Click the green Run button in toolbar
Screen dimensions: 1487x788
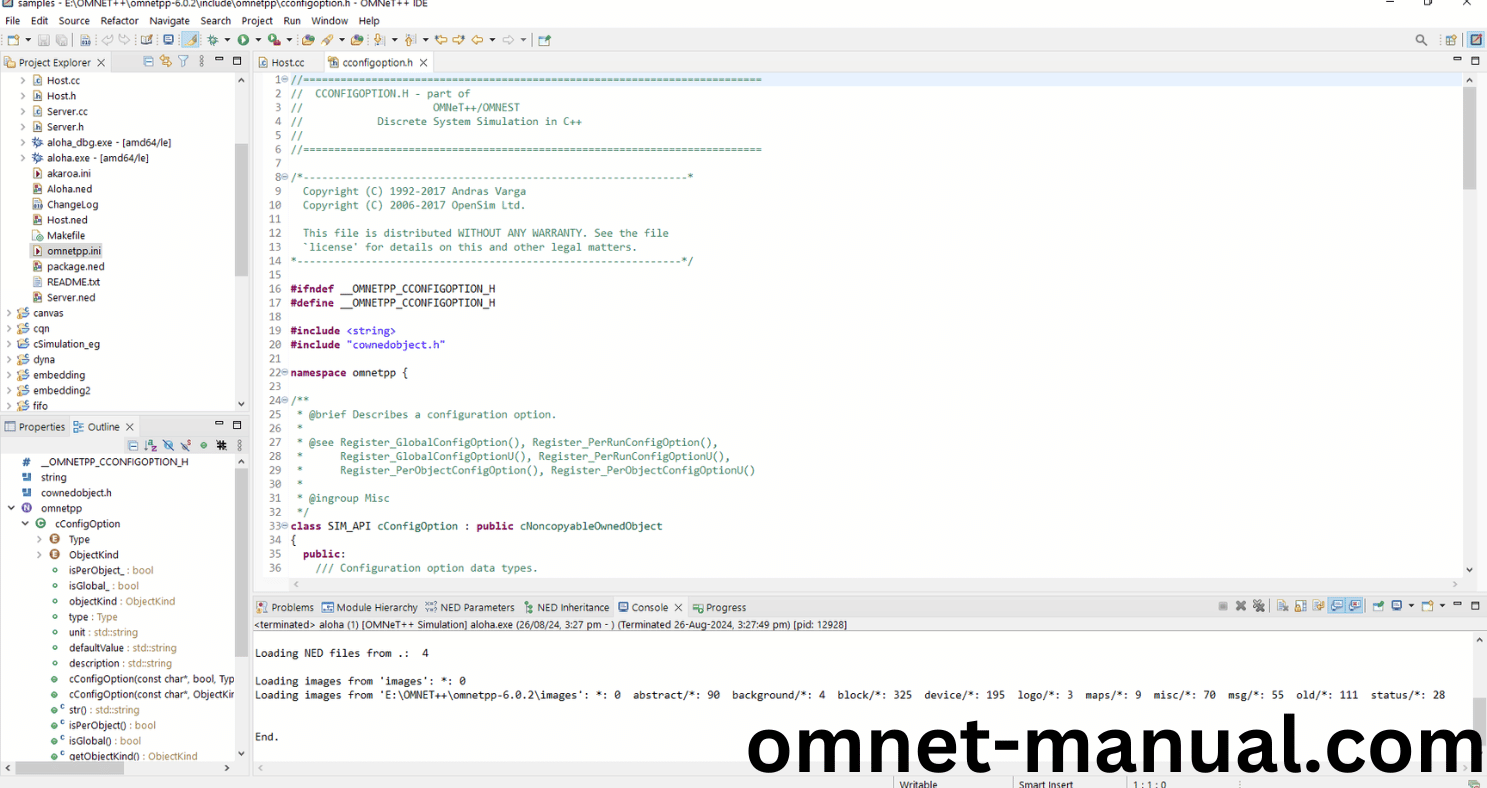pyautogui.click(x=243, y=40)
